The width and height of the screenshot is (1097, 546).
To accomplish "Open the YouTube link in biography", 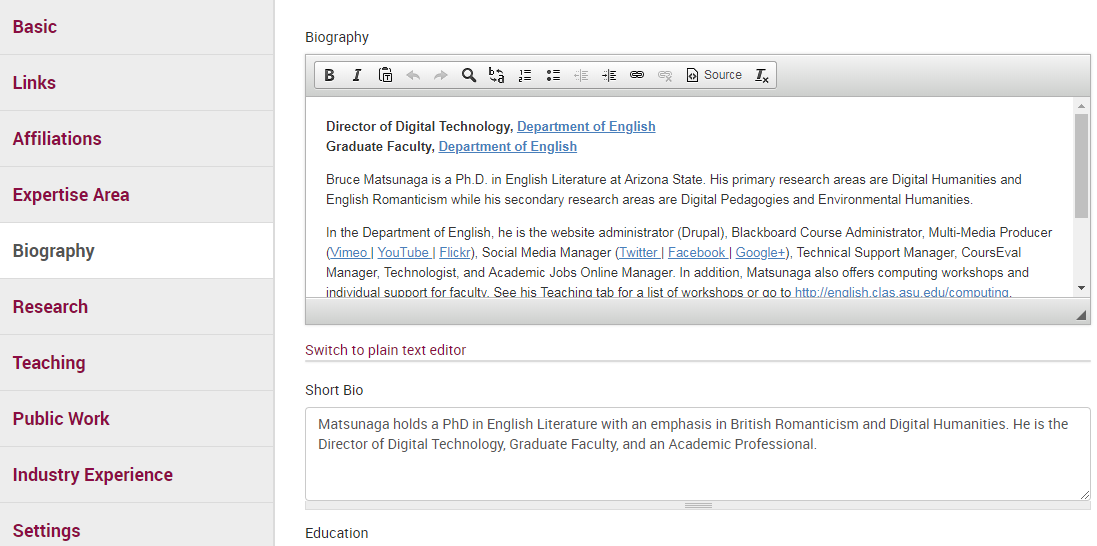I will tap(403, 253).
